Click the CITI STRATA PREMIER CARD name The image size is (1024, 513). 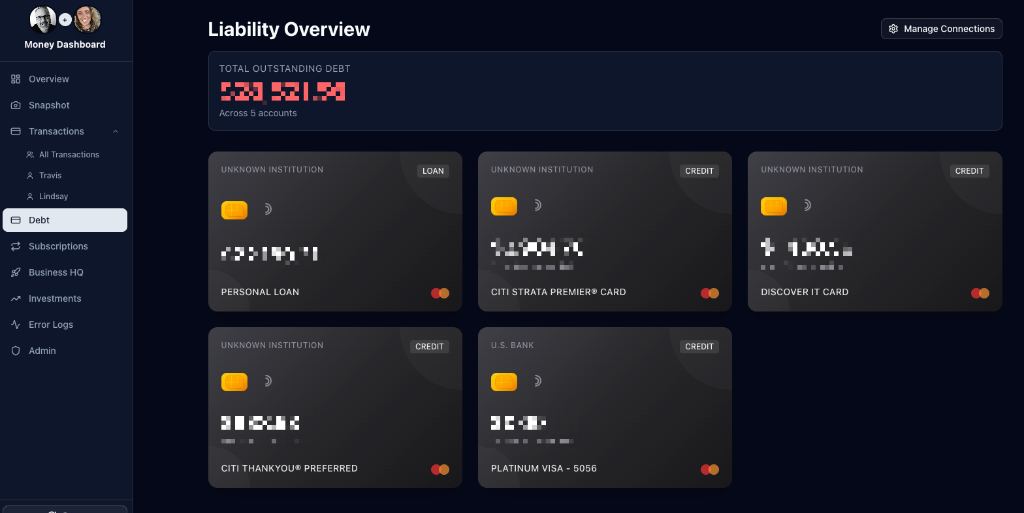tap(558, 292)
